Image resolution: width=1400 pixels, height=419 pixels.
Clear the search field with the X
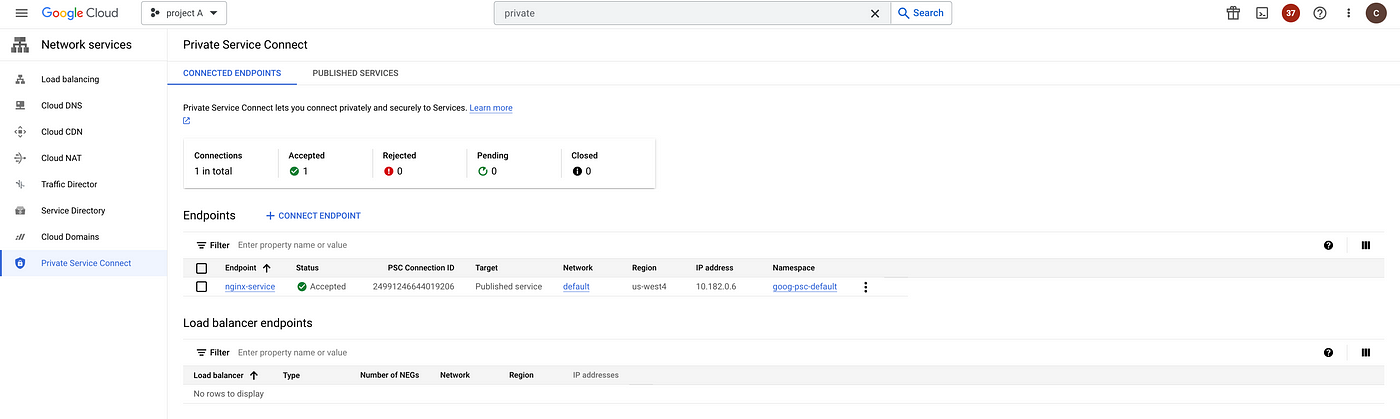[x=875, y=13]
